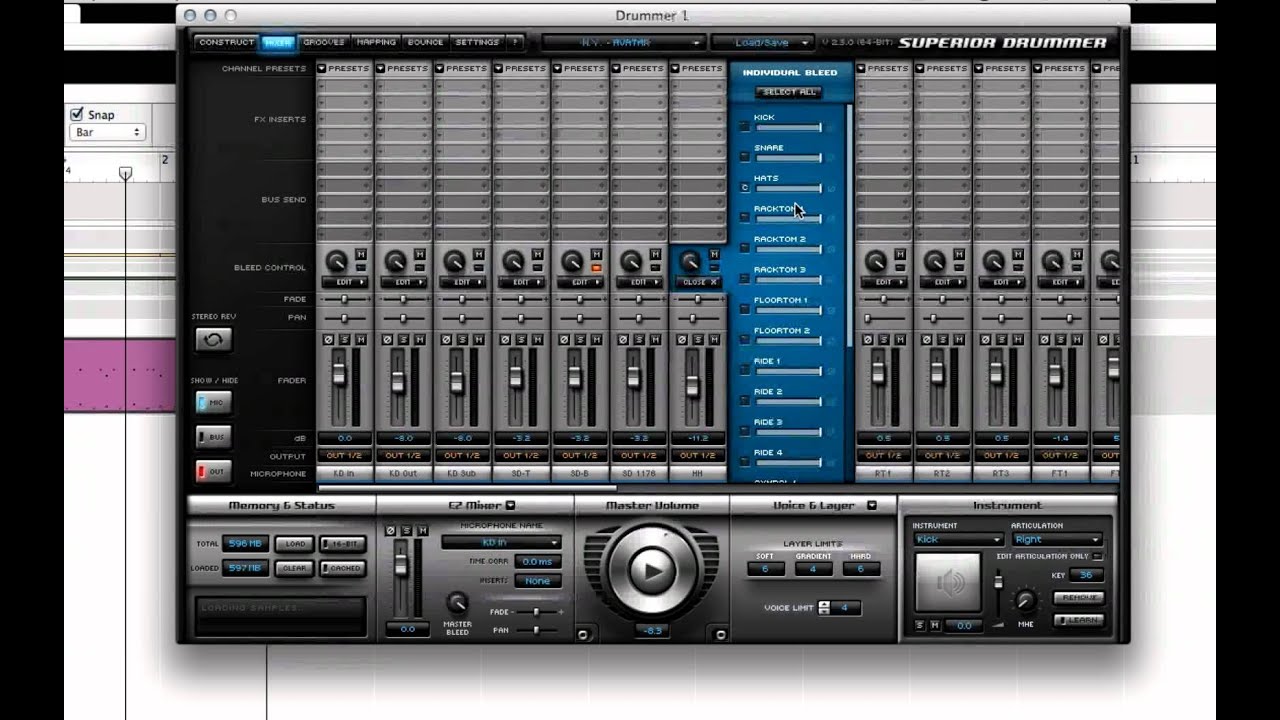Screen dimensions: 1280x720
Task: Click Instrument panel mute icon
Action: 935,625
